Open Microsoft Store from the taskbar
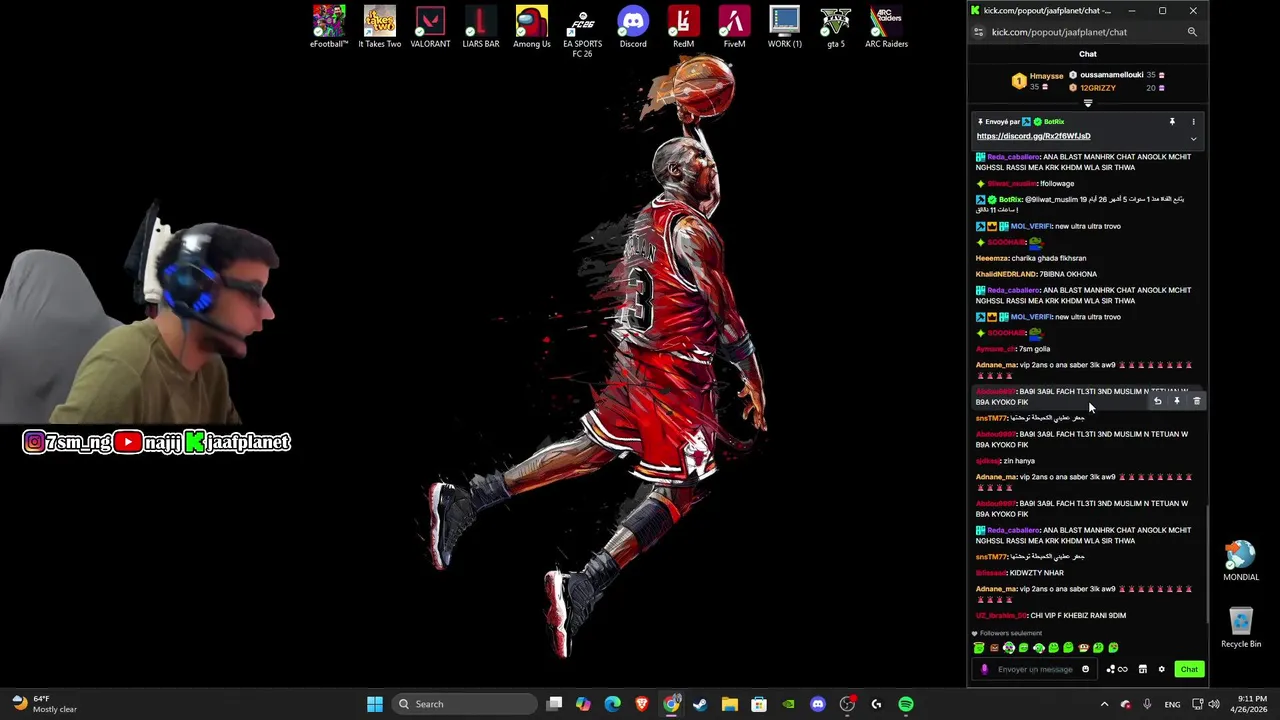 pos(759,704)
